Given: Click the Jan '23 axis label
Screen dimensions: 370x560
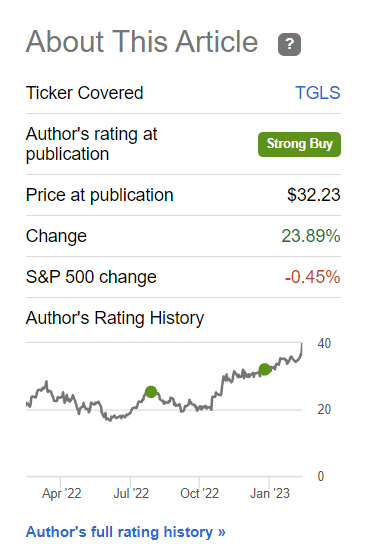Looking at the screenshot, I should (x=270, y=494).
